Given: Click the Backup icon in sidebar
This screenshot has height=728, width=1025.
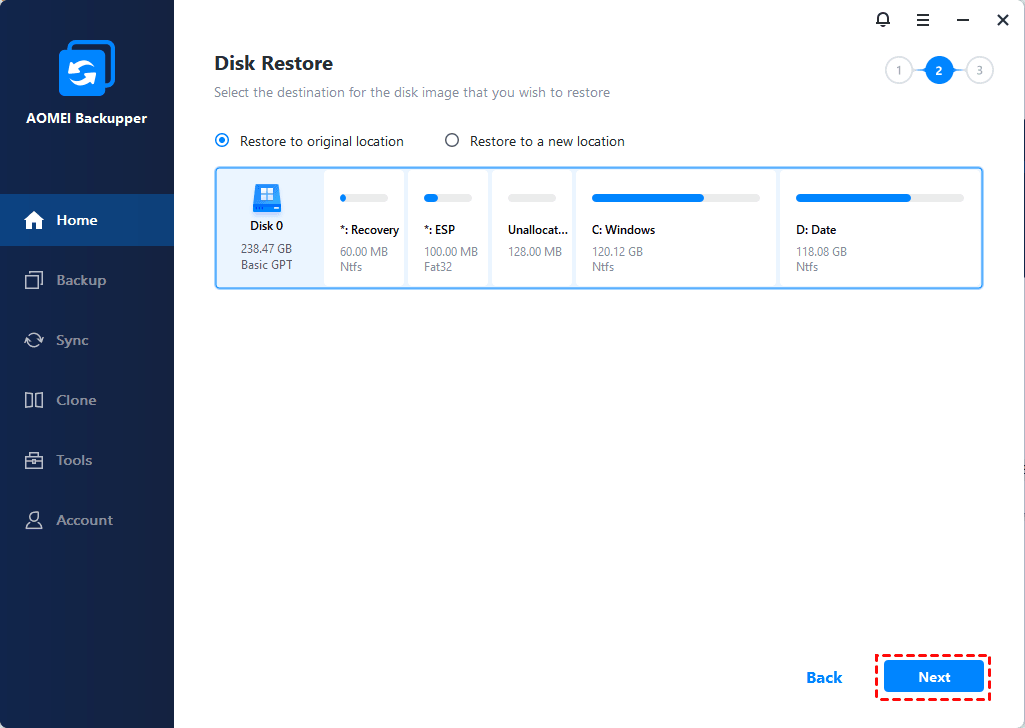Looking at the screenshot, I should (34, 280).
